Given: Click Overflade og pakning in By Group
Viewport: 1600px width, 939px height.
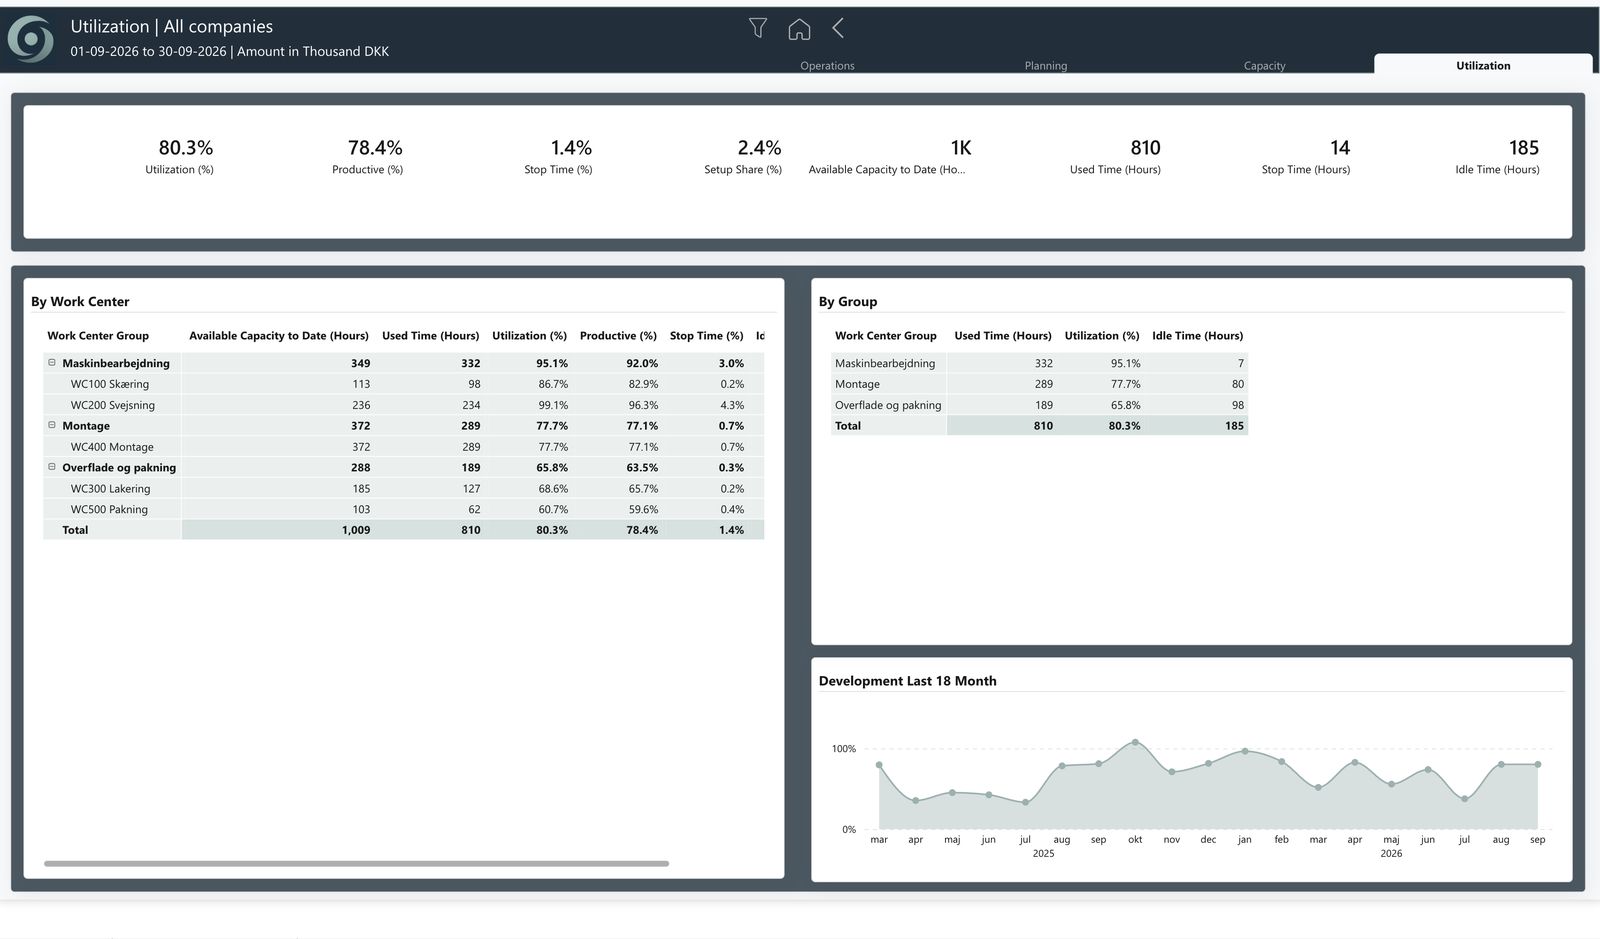Looking at the screenshot, I should tap(888, 405).
